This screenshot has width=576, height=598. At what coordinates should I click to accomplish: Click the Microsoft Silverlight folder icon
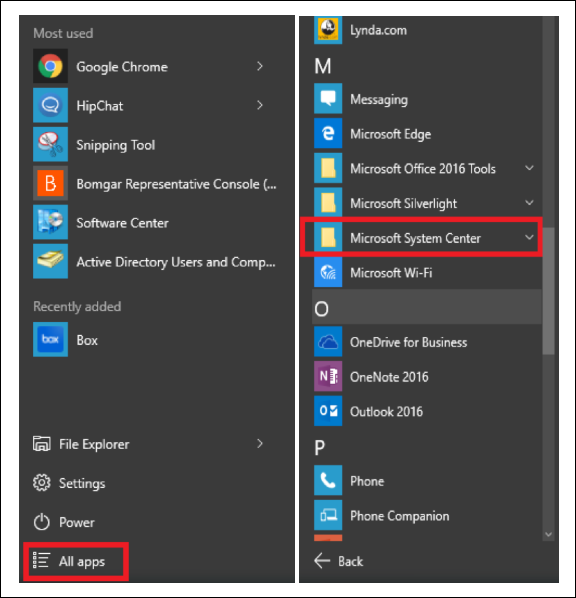(x=328, y=203)
